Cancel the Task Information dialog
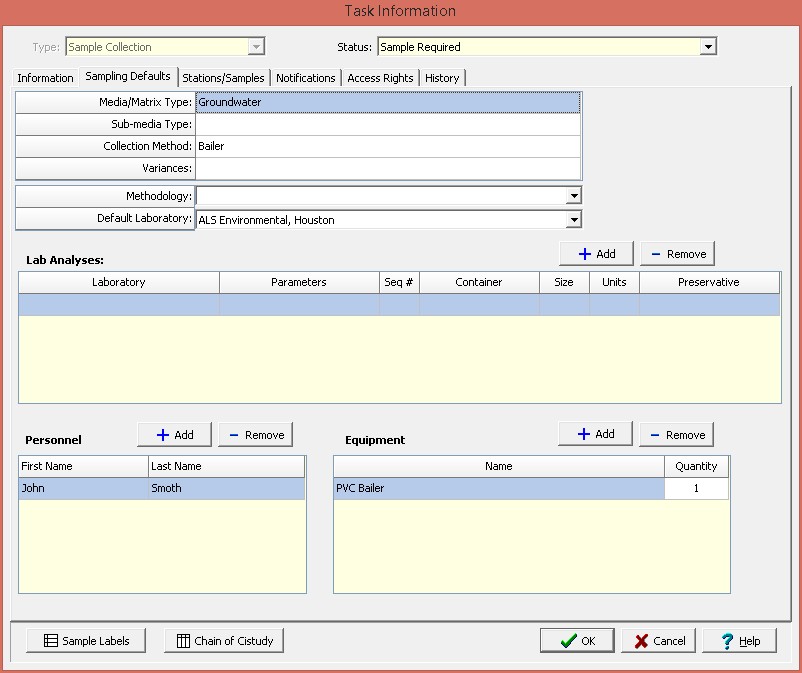802x673 pixels. (x=658, y=641)
